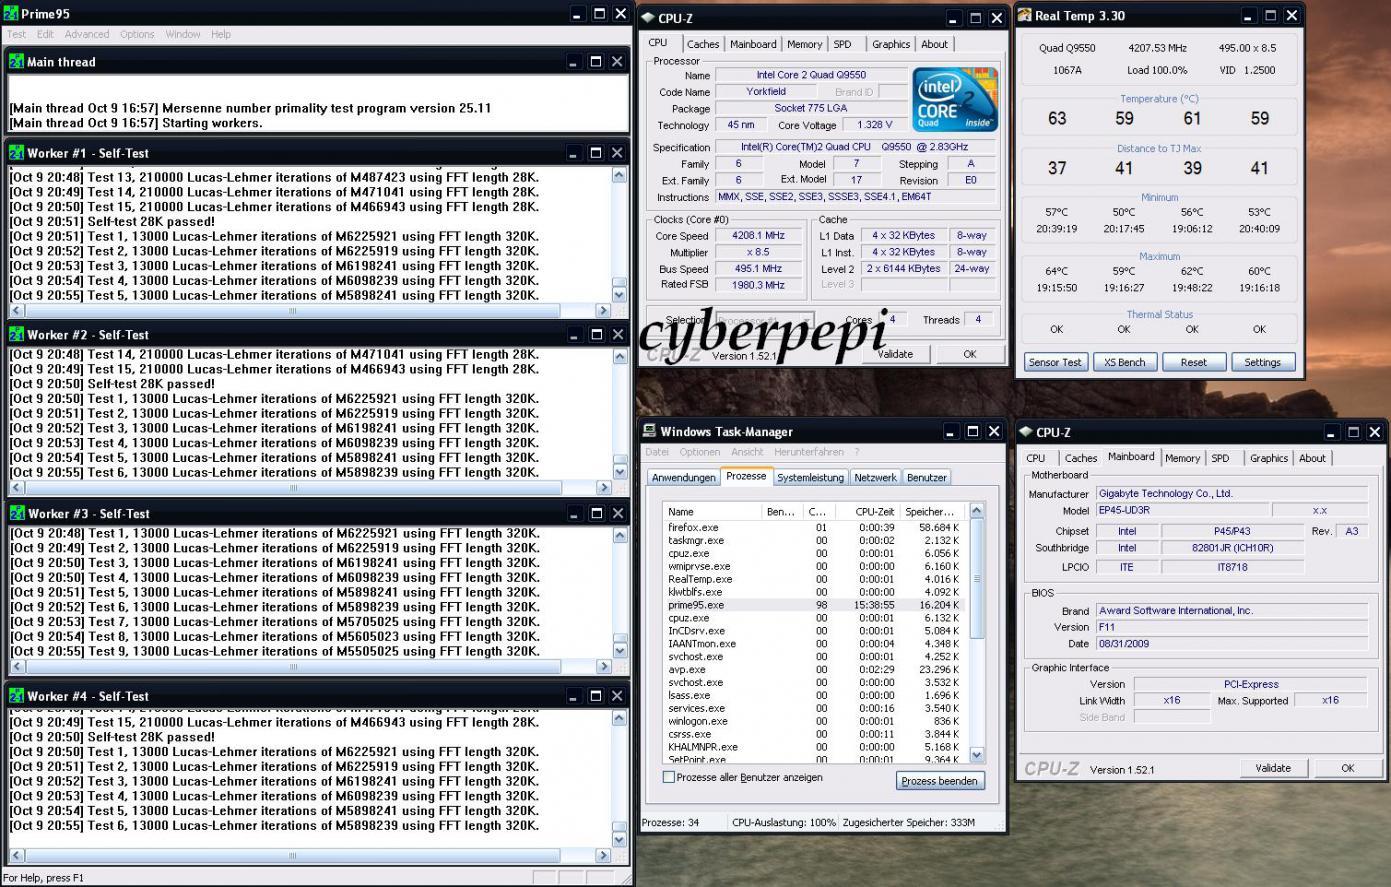Viewport: 1391px width, 887px height.
Task: Switch to Graphics tab in top CPU-Z
Action: pyautogui.click(x=890, y=44)
